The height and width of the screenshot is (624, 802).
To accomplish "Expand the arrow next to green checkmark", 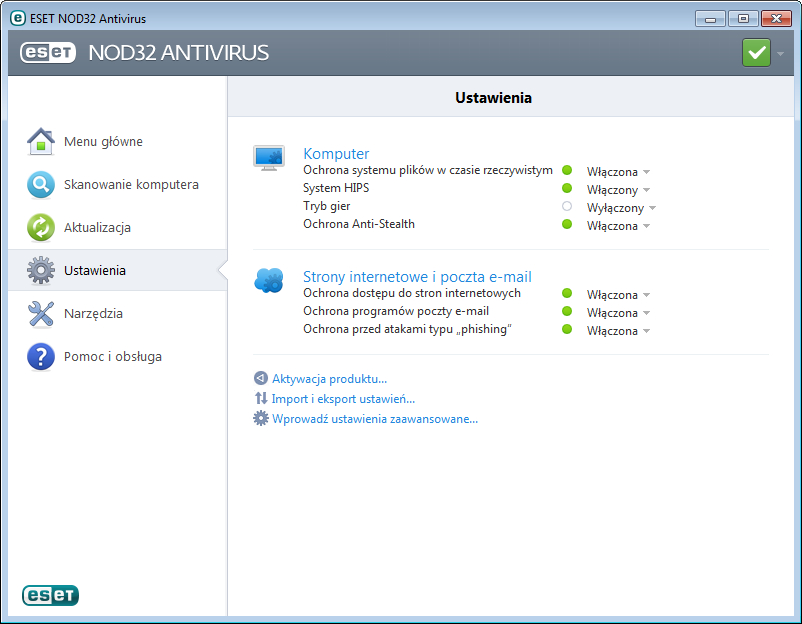I will (x=780, y=53).
